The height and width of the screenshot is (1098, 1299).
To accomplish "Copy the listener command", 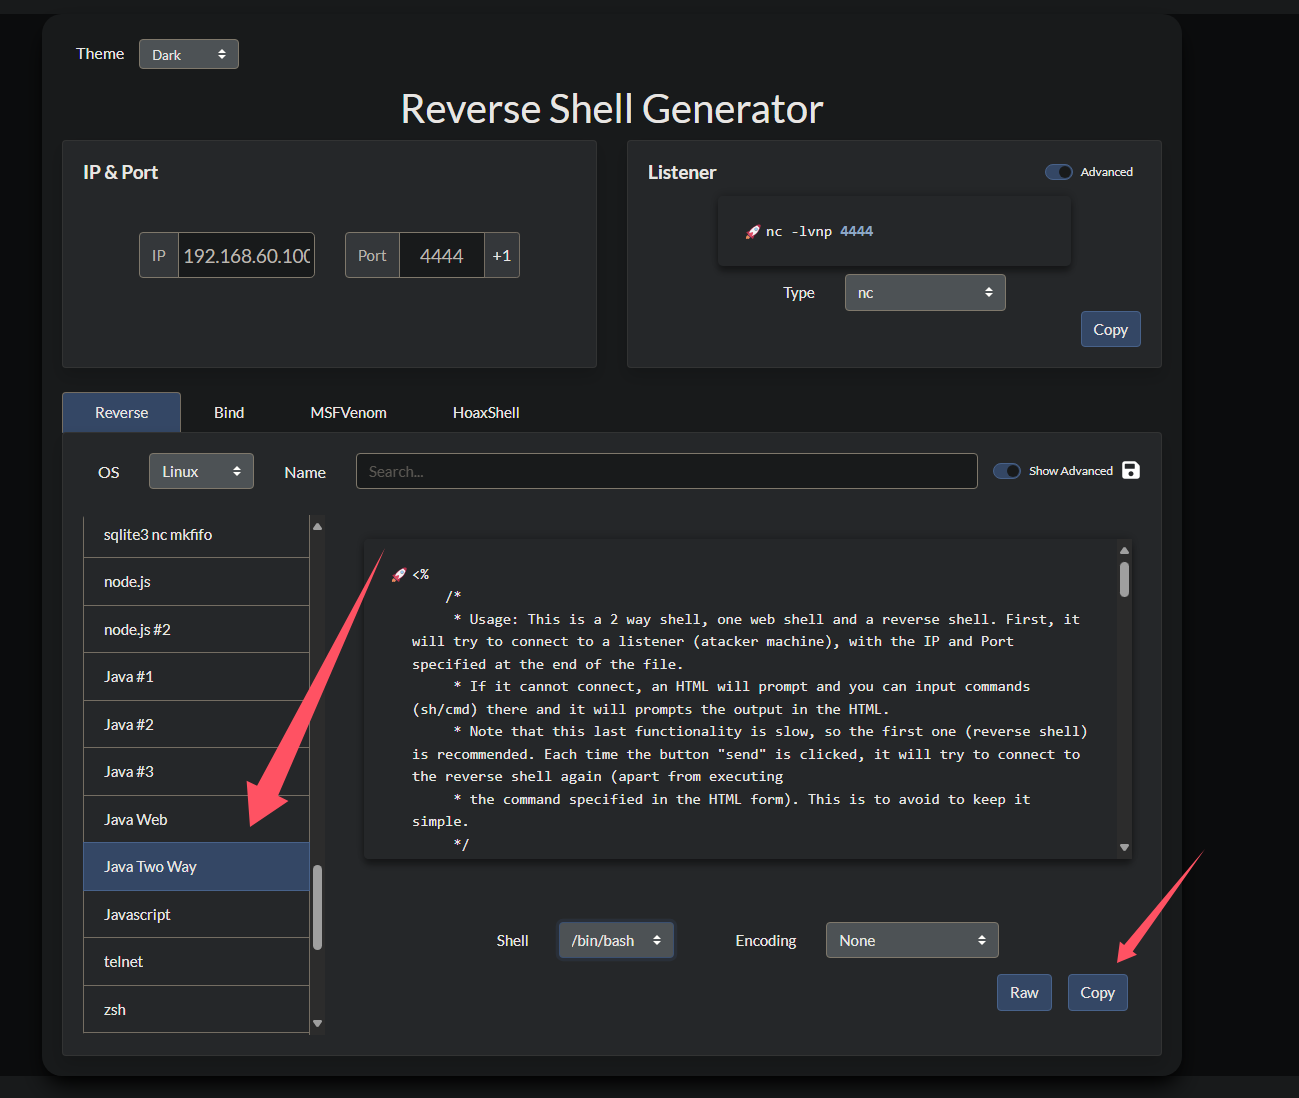I will pos(1110,330).
